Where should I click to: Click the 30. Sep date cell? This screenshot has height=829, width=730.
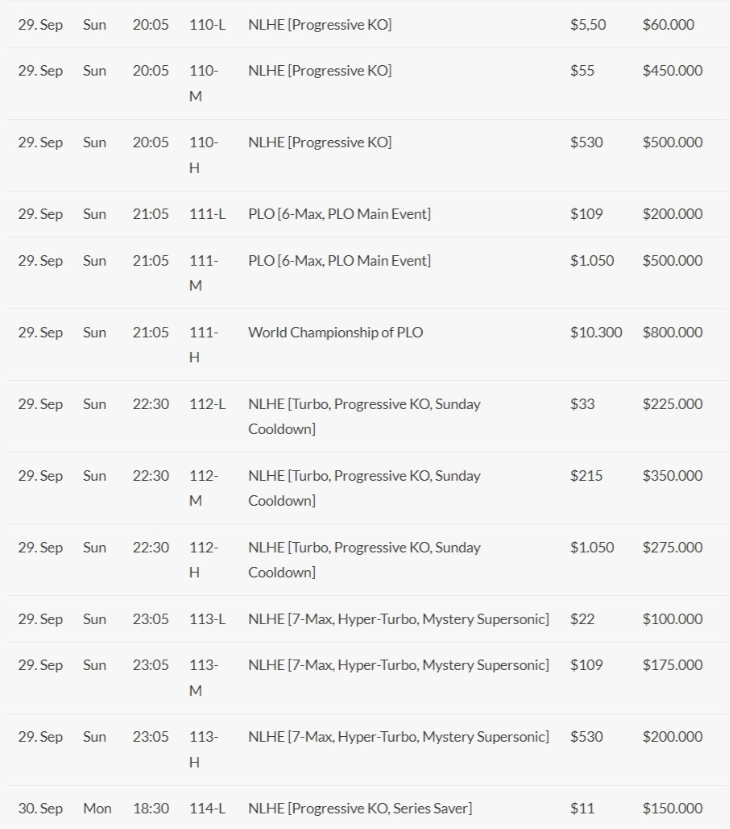point(40,809)
